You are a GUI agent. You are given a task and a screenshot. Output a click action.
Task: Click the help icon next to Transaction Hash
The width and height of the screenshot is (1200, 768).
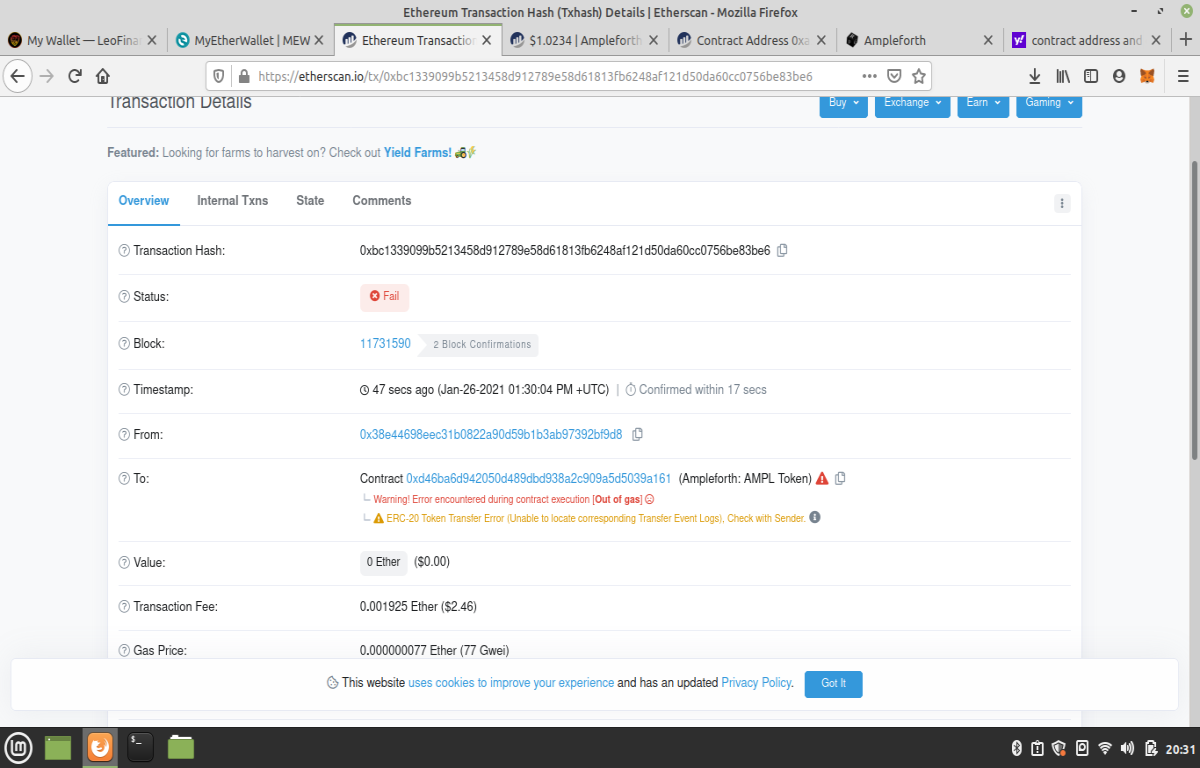point(124,250)
